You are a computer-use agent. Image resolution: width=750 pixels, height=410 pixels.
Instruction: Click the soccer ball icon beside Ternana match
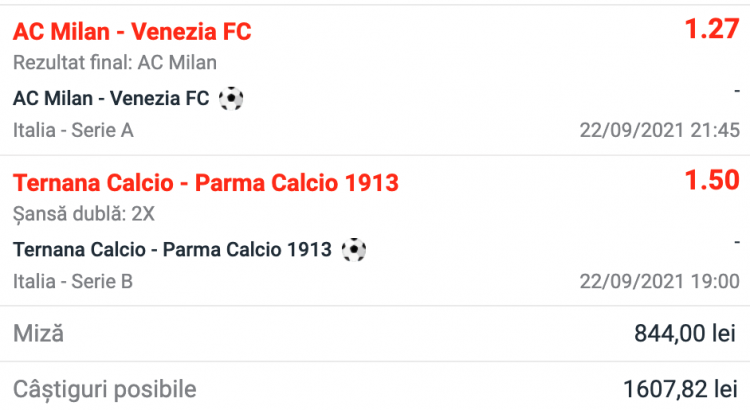(x=353, y=249)
